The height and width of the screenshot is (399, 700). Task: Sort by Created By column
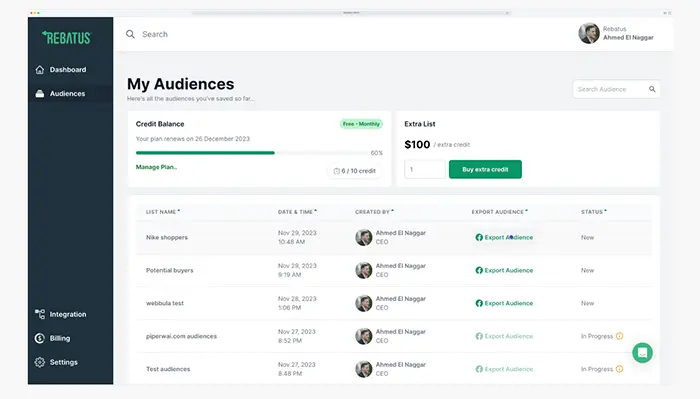[x=375, y=212]
